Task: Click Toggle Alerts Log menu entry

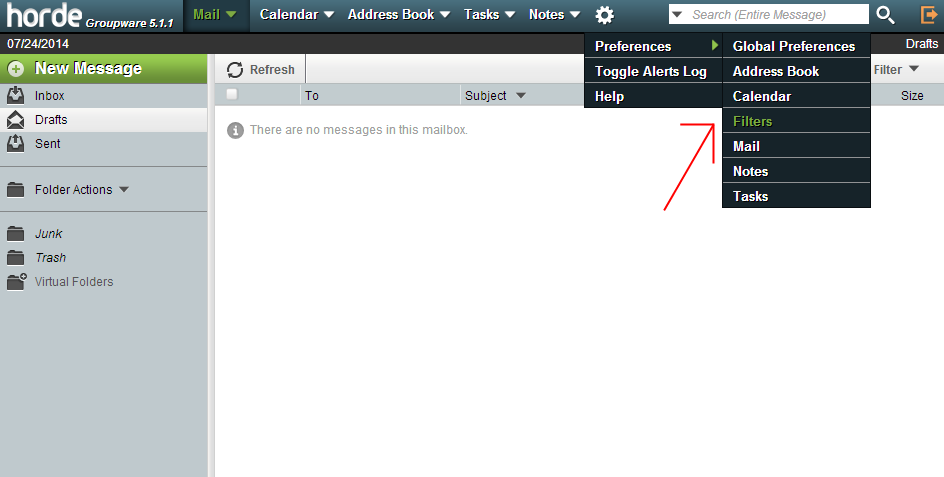Action: [x=650, y=71]
